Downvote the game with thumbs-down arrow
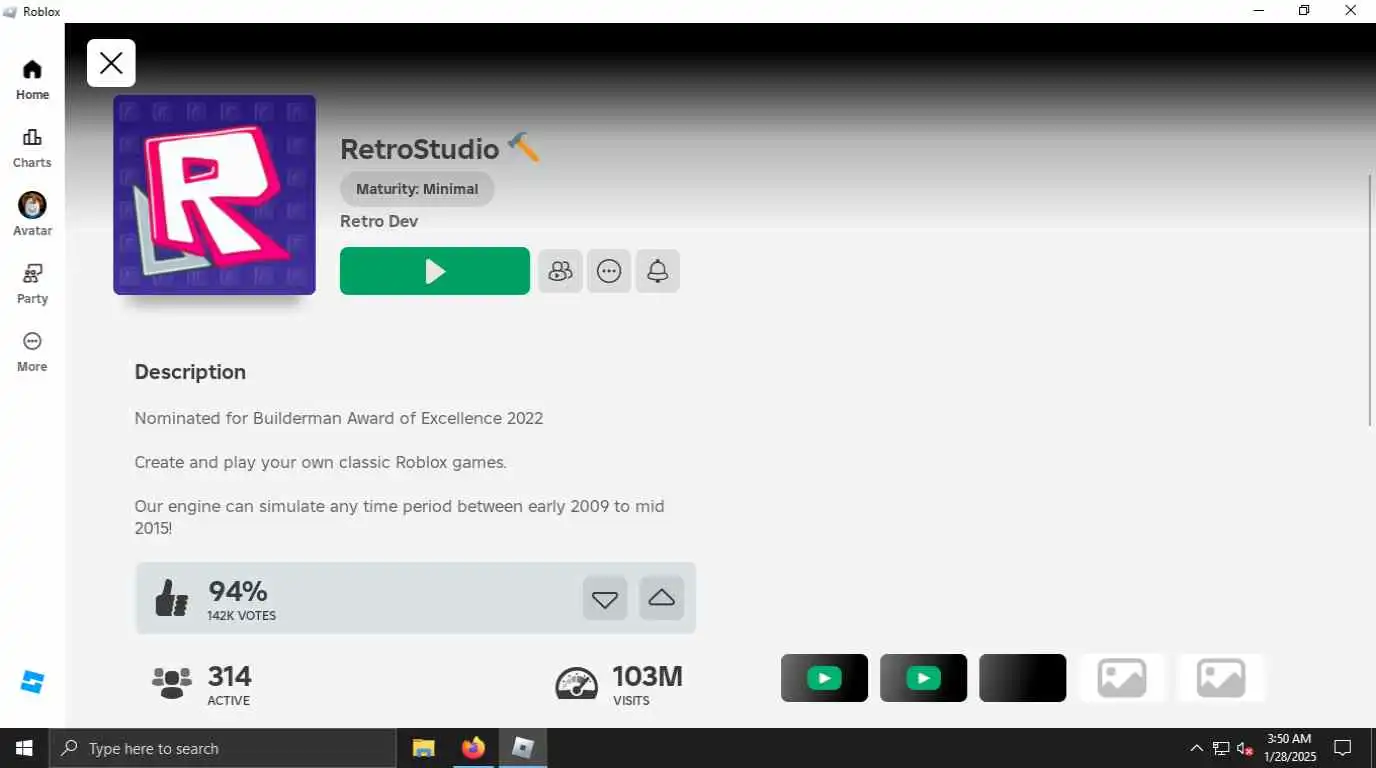This screenshot has height=768, width=1376. 605,598
